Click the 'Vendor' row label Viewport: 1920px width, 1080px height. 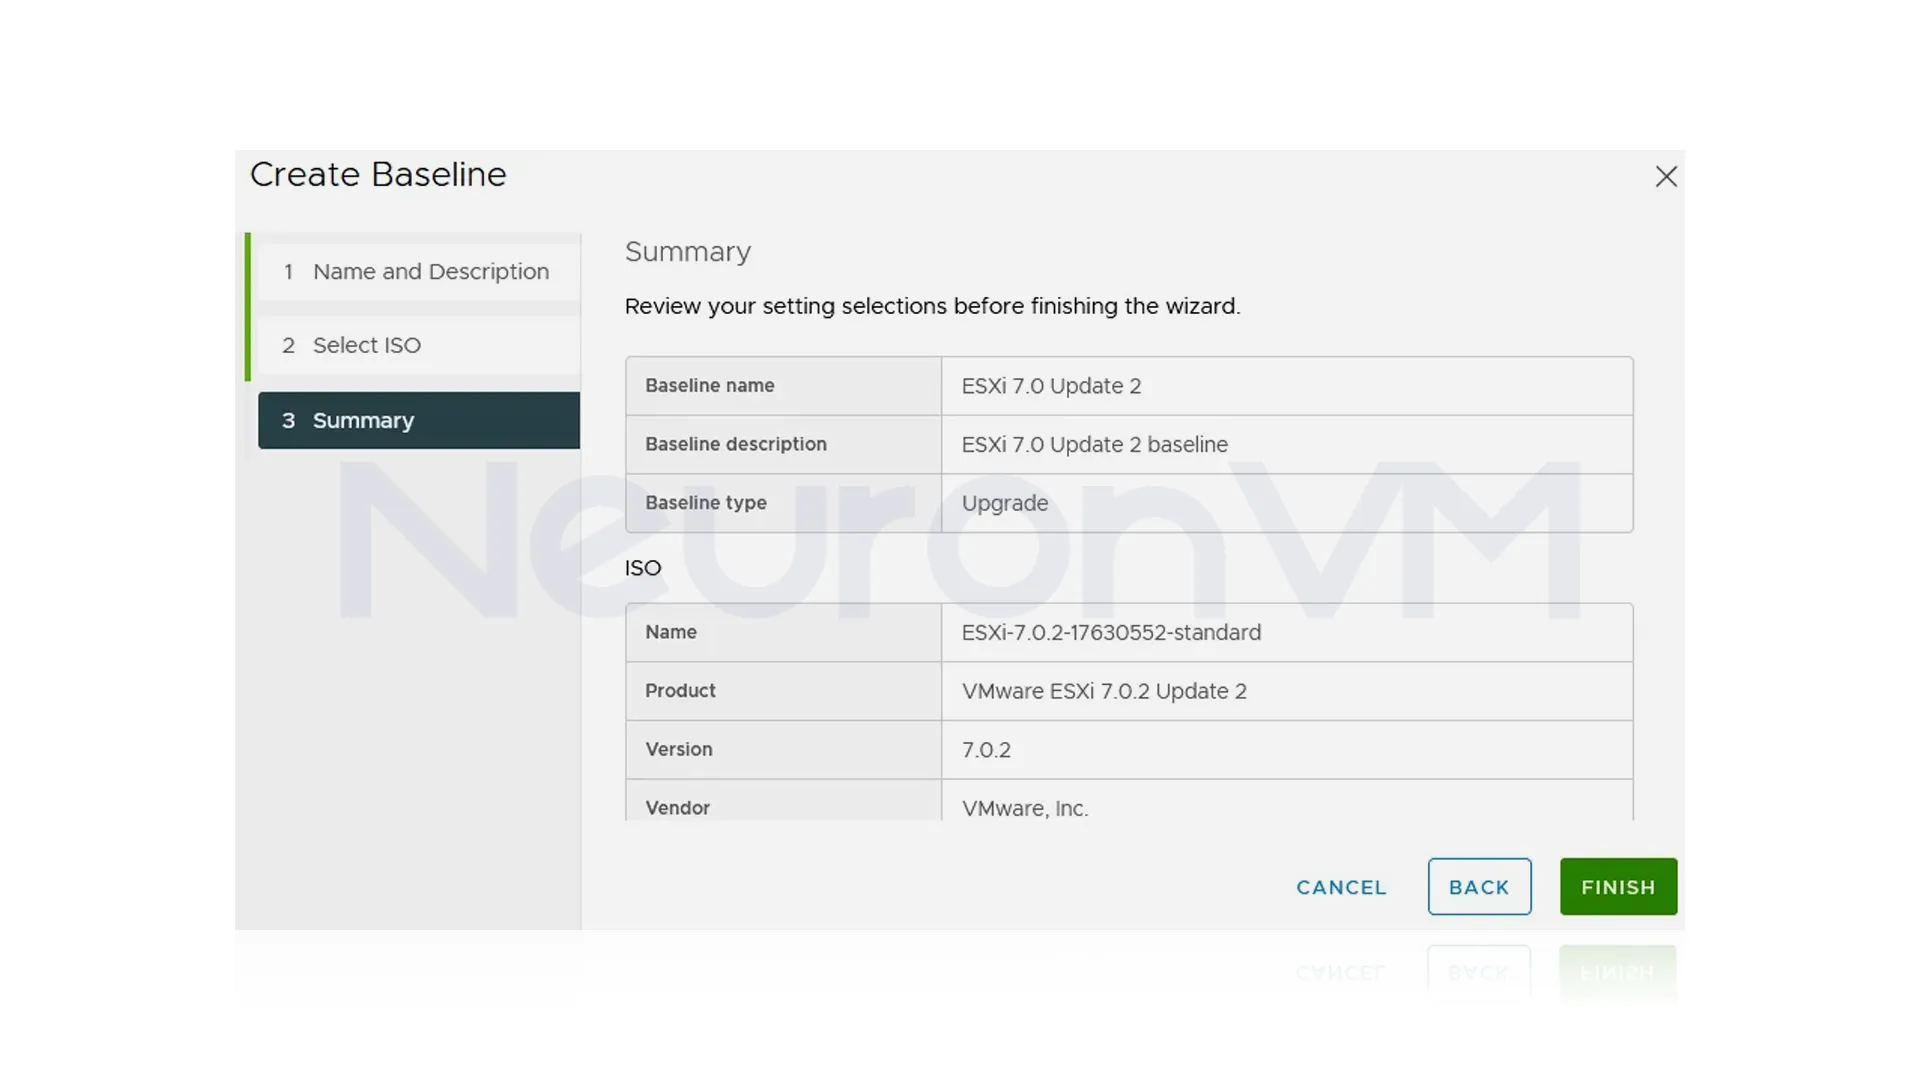click(677, 807)
